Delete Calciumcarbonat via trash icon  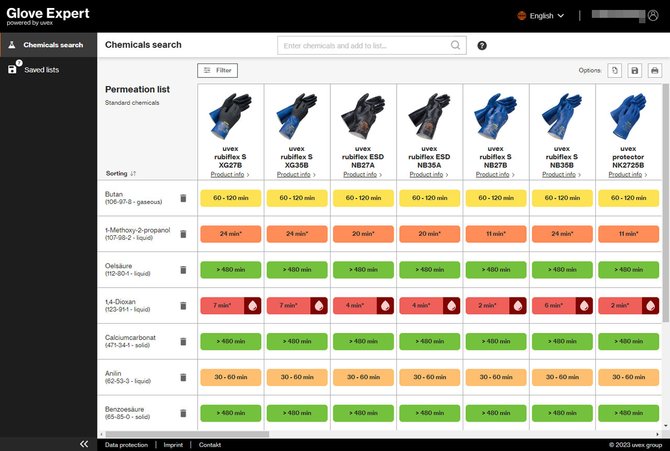(183, 342)
